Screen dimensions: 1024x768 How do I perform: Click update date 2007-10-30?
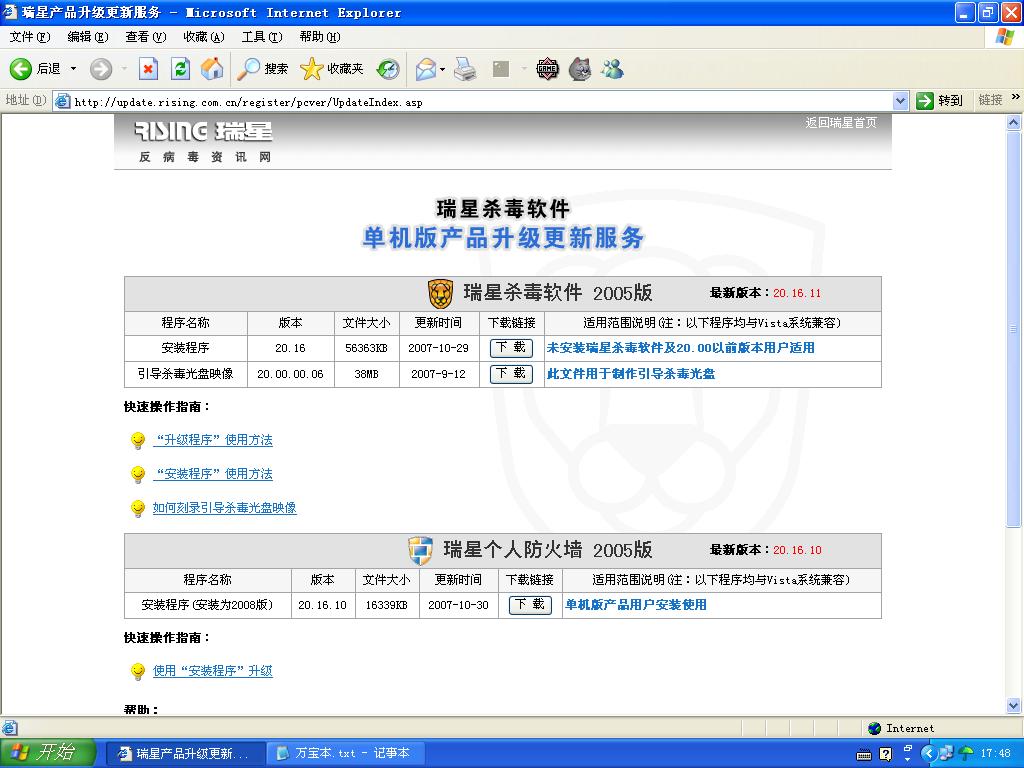(x=458, y=605)
